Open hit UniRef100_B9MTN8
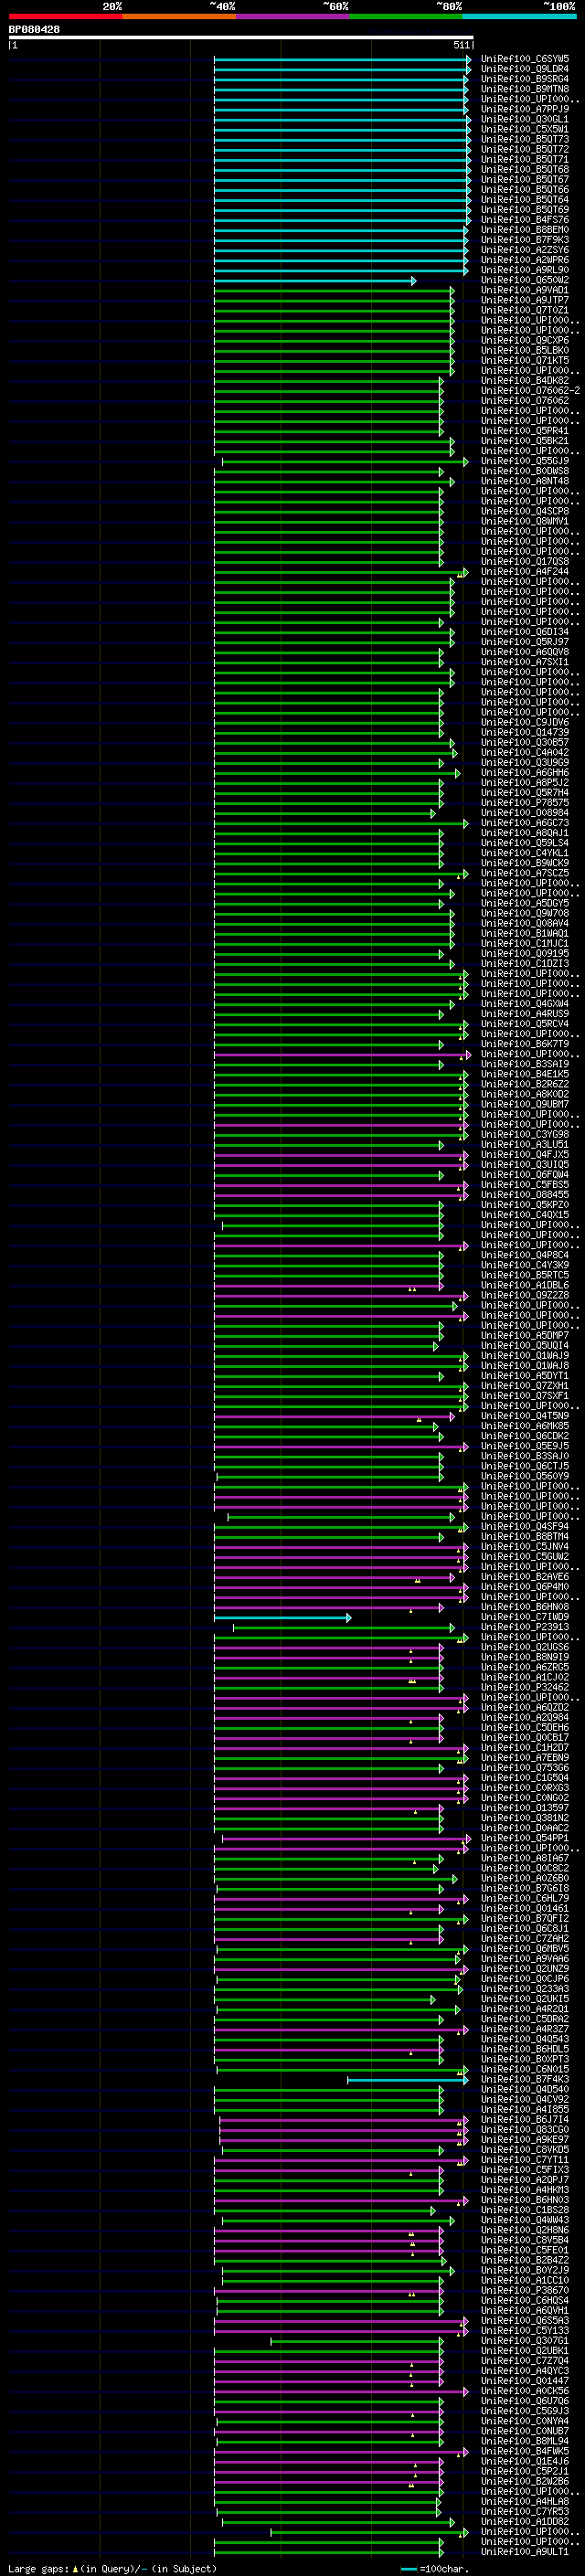 525,89
